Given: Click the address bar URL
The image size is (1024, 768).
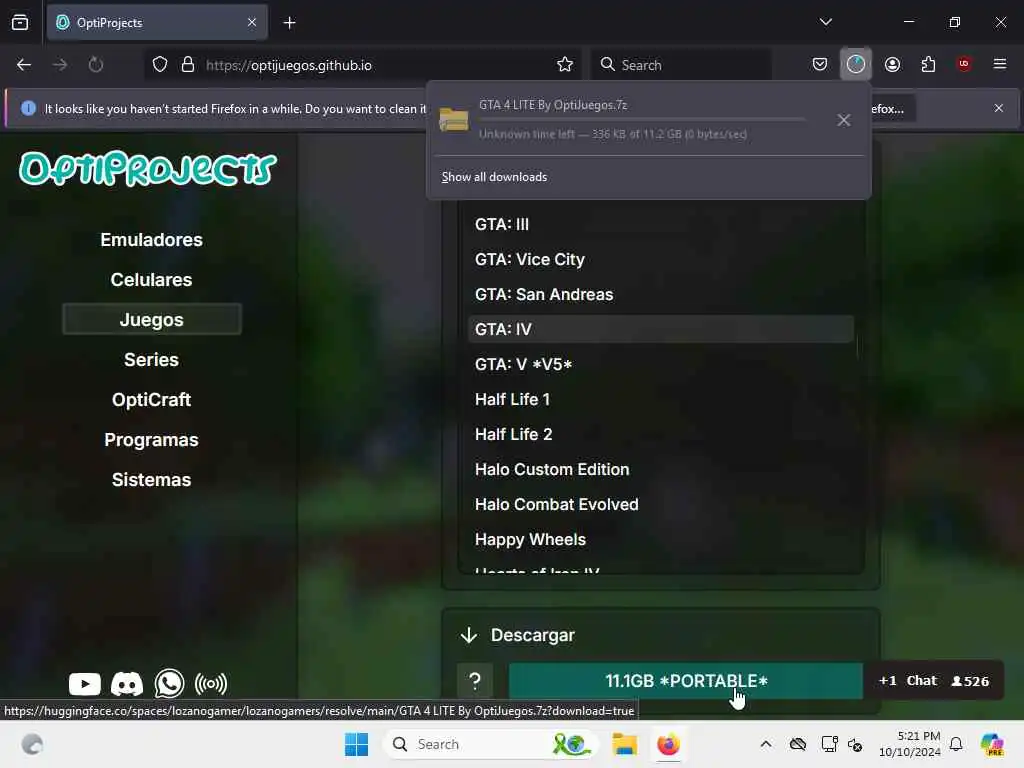Looking at the screenshot, I should [289, 65].
